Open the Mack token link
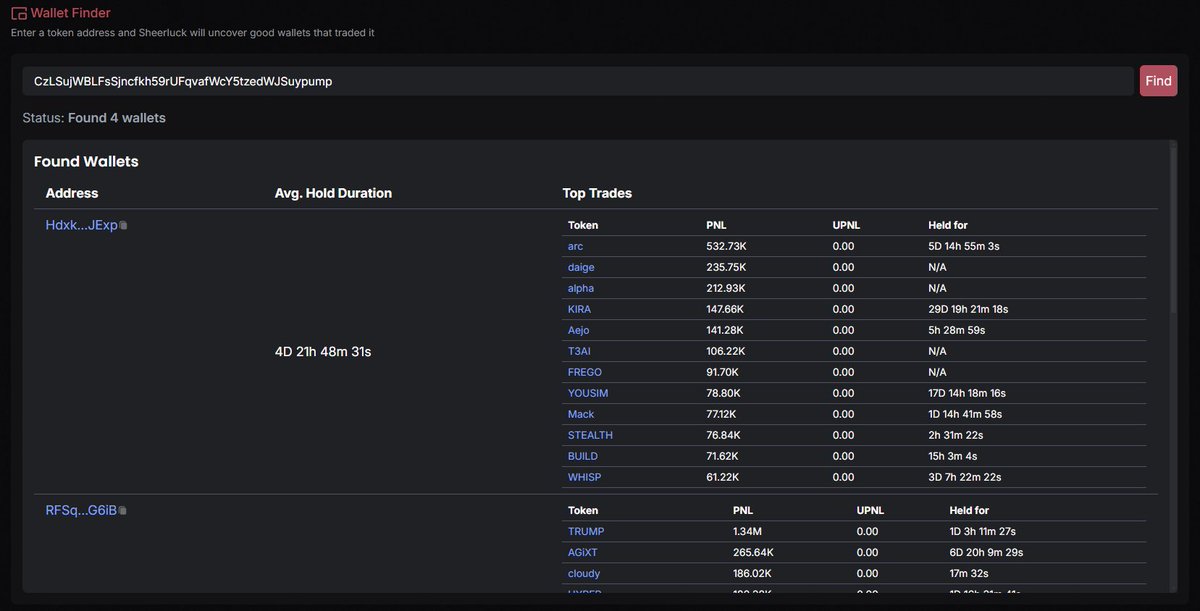This screenshot has width=1200, height=611. (x=581, y=414)
